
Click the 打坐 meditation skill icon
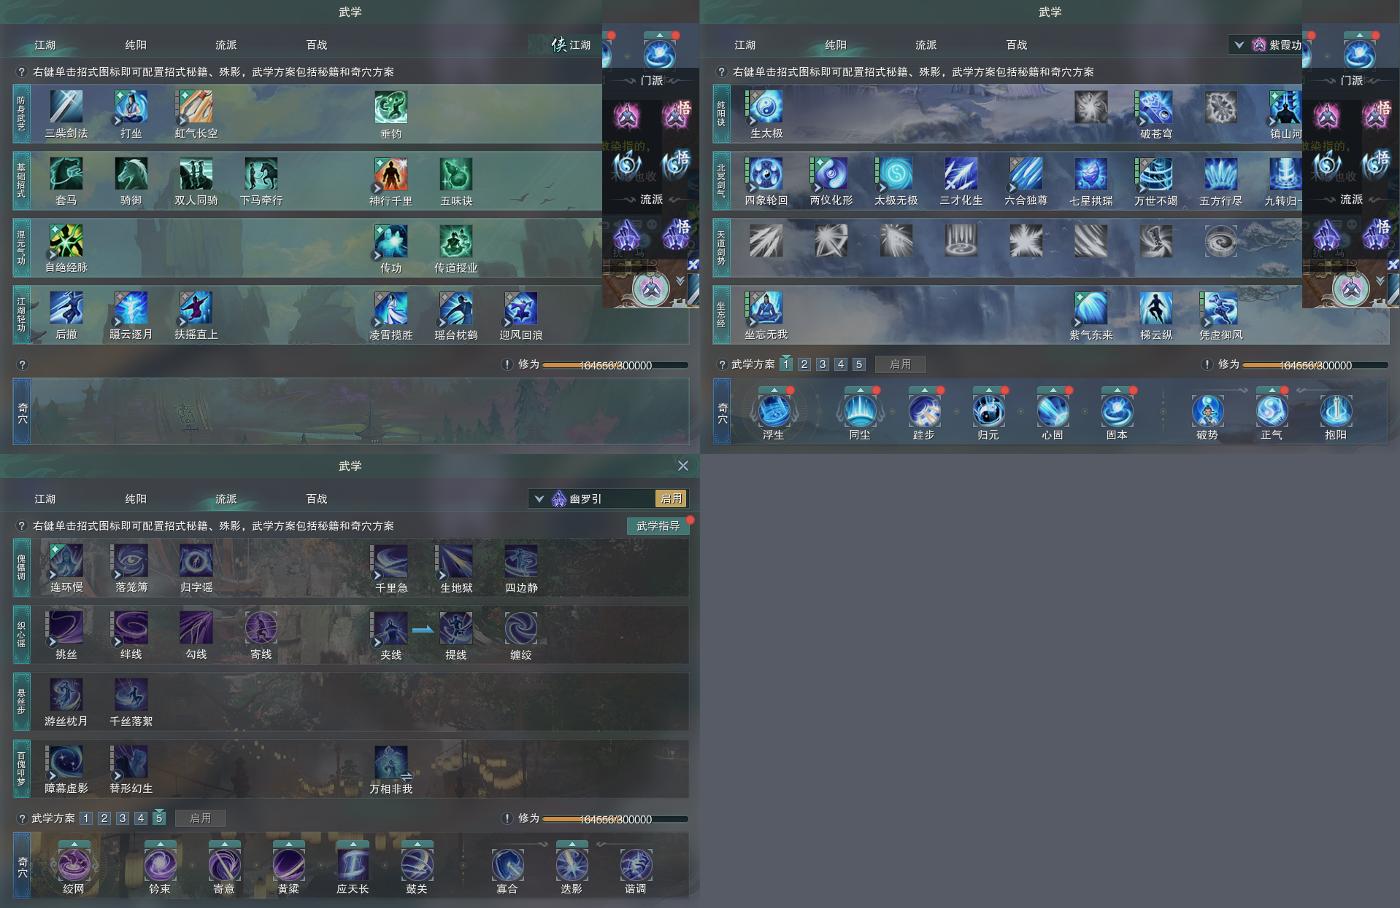[x=131, y=108]
